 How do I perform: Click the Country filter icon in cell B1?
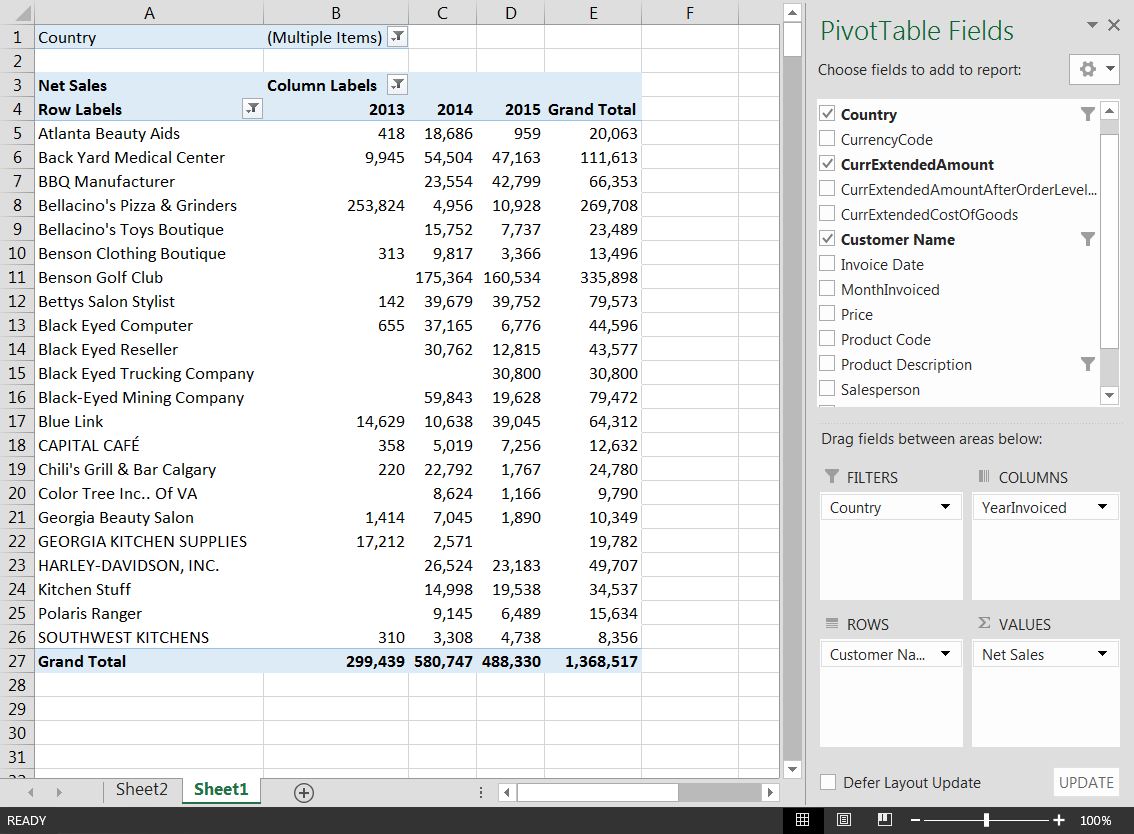tap(397, 37)
